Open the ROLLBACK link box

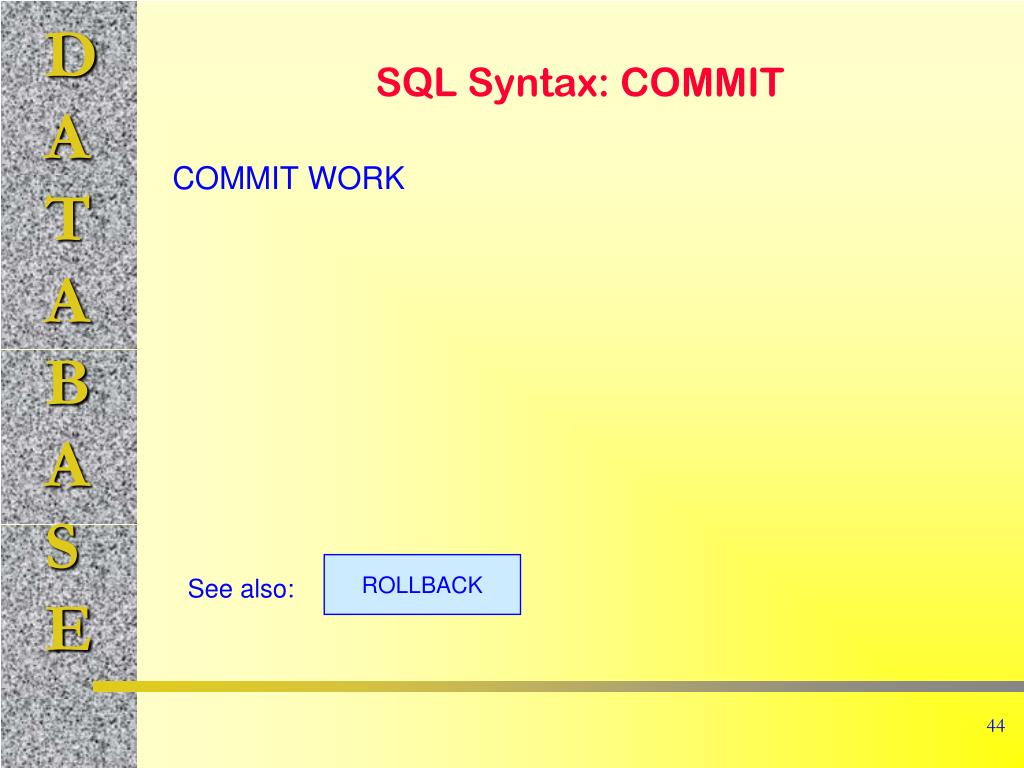[422, 584]
